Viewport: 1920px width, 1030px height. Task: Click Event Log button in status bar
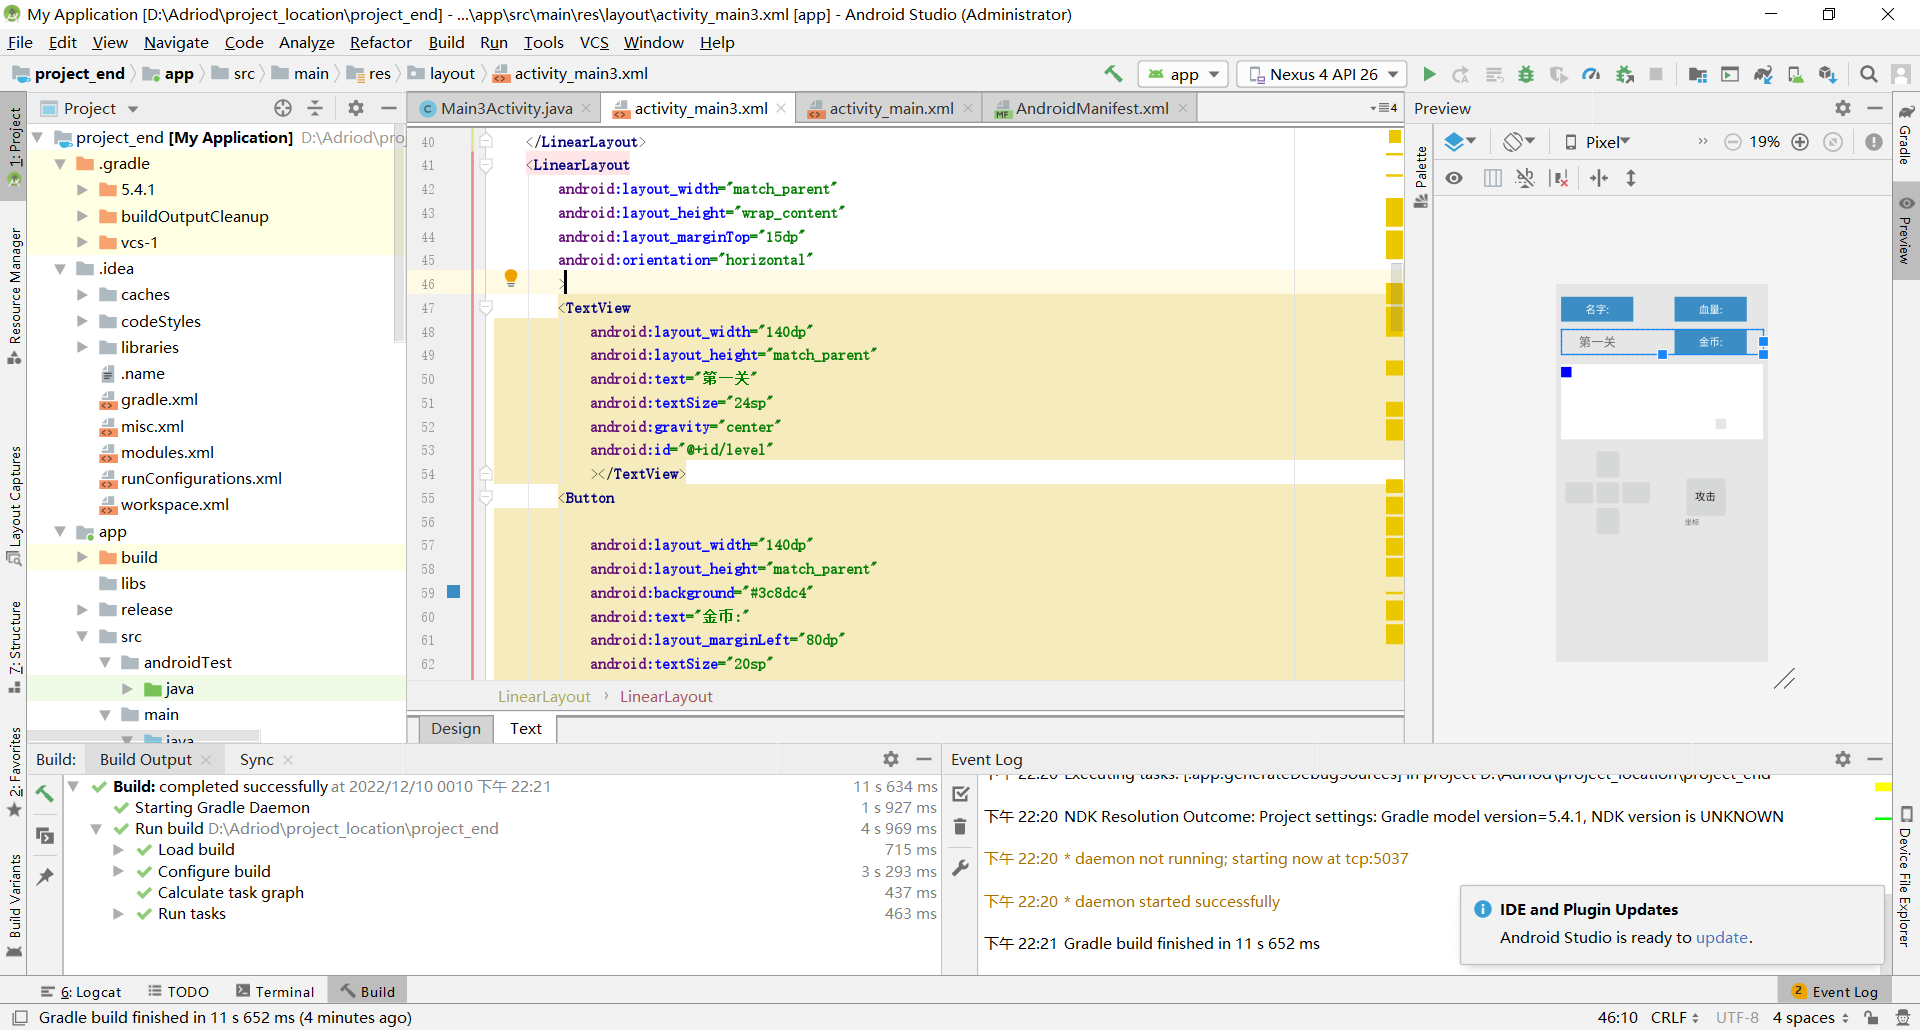tap(1835, 991)
